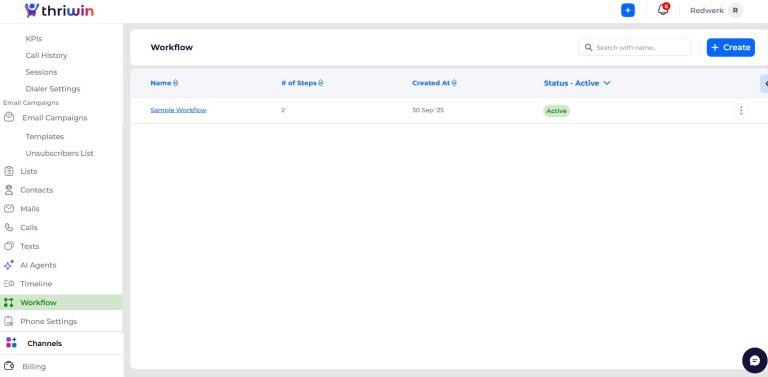
Task: Expand the collapsed side panel arrow
Action: pyautogui.click(x=765, y=84)
